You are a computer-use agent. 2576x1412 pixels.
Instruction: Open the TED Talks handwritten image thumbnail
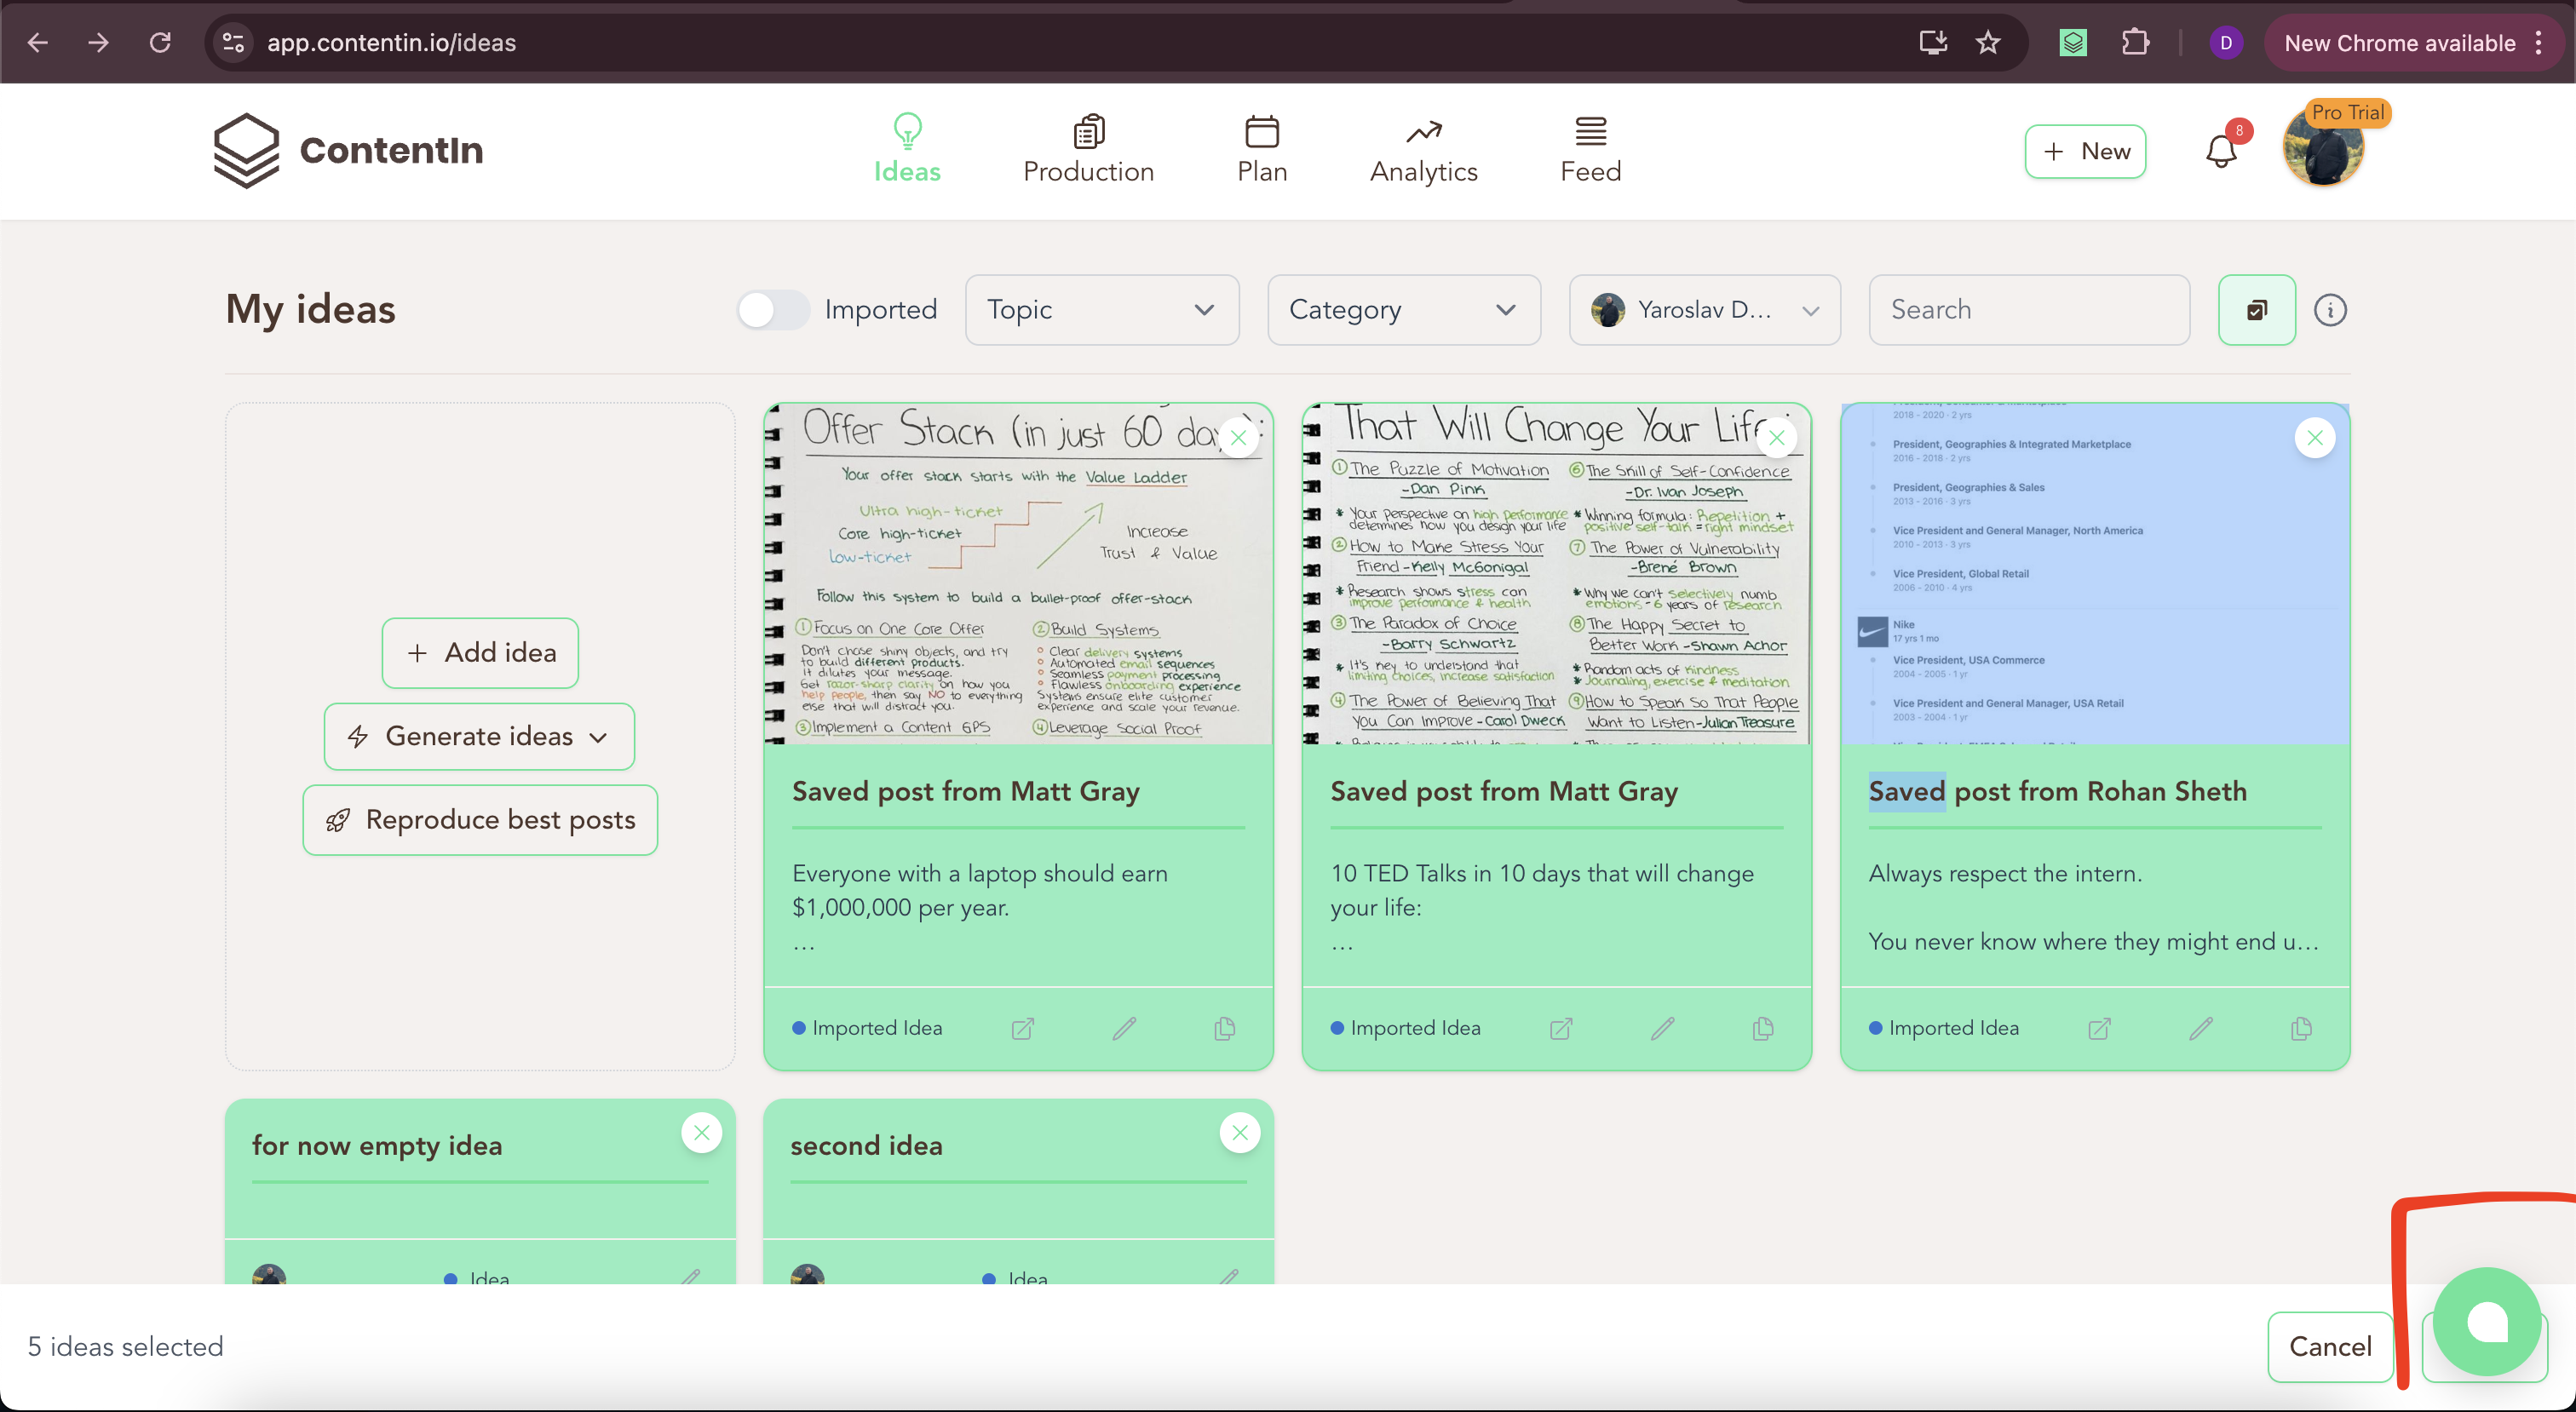coord(1556,574)
